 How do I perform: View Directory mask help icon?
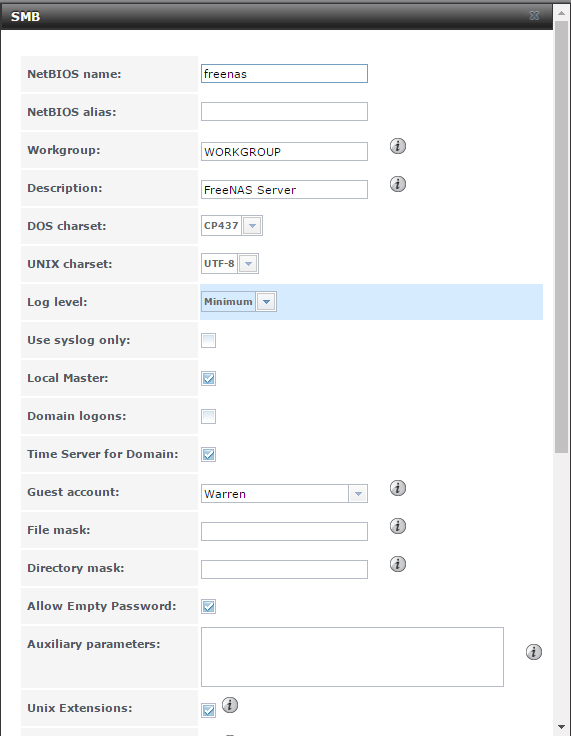pos(398,564)
